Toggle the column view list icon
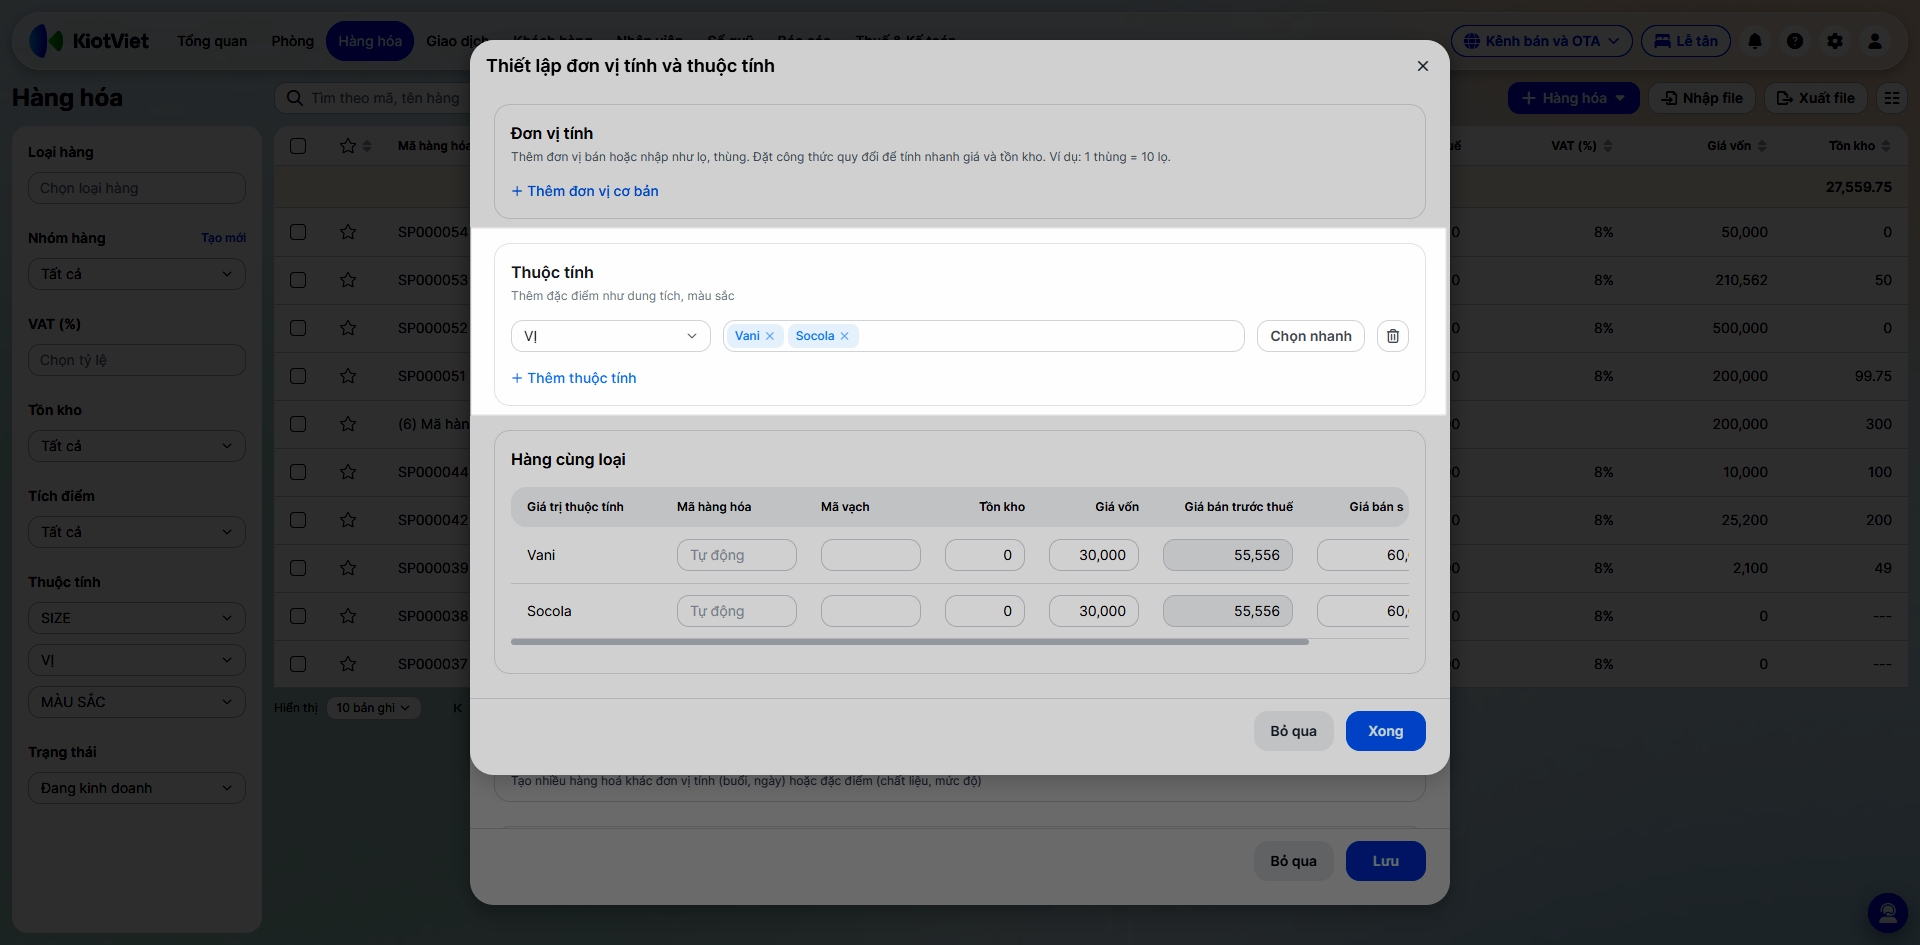Screen dimensions: 1920x945 click(1892, 98)
